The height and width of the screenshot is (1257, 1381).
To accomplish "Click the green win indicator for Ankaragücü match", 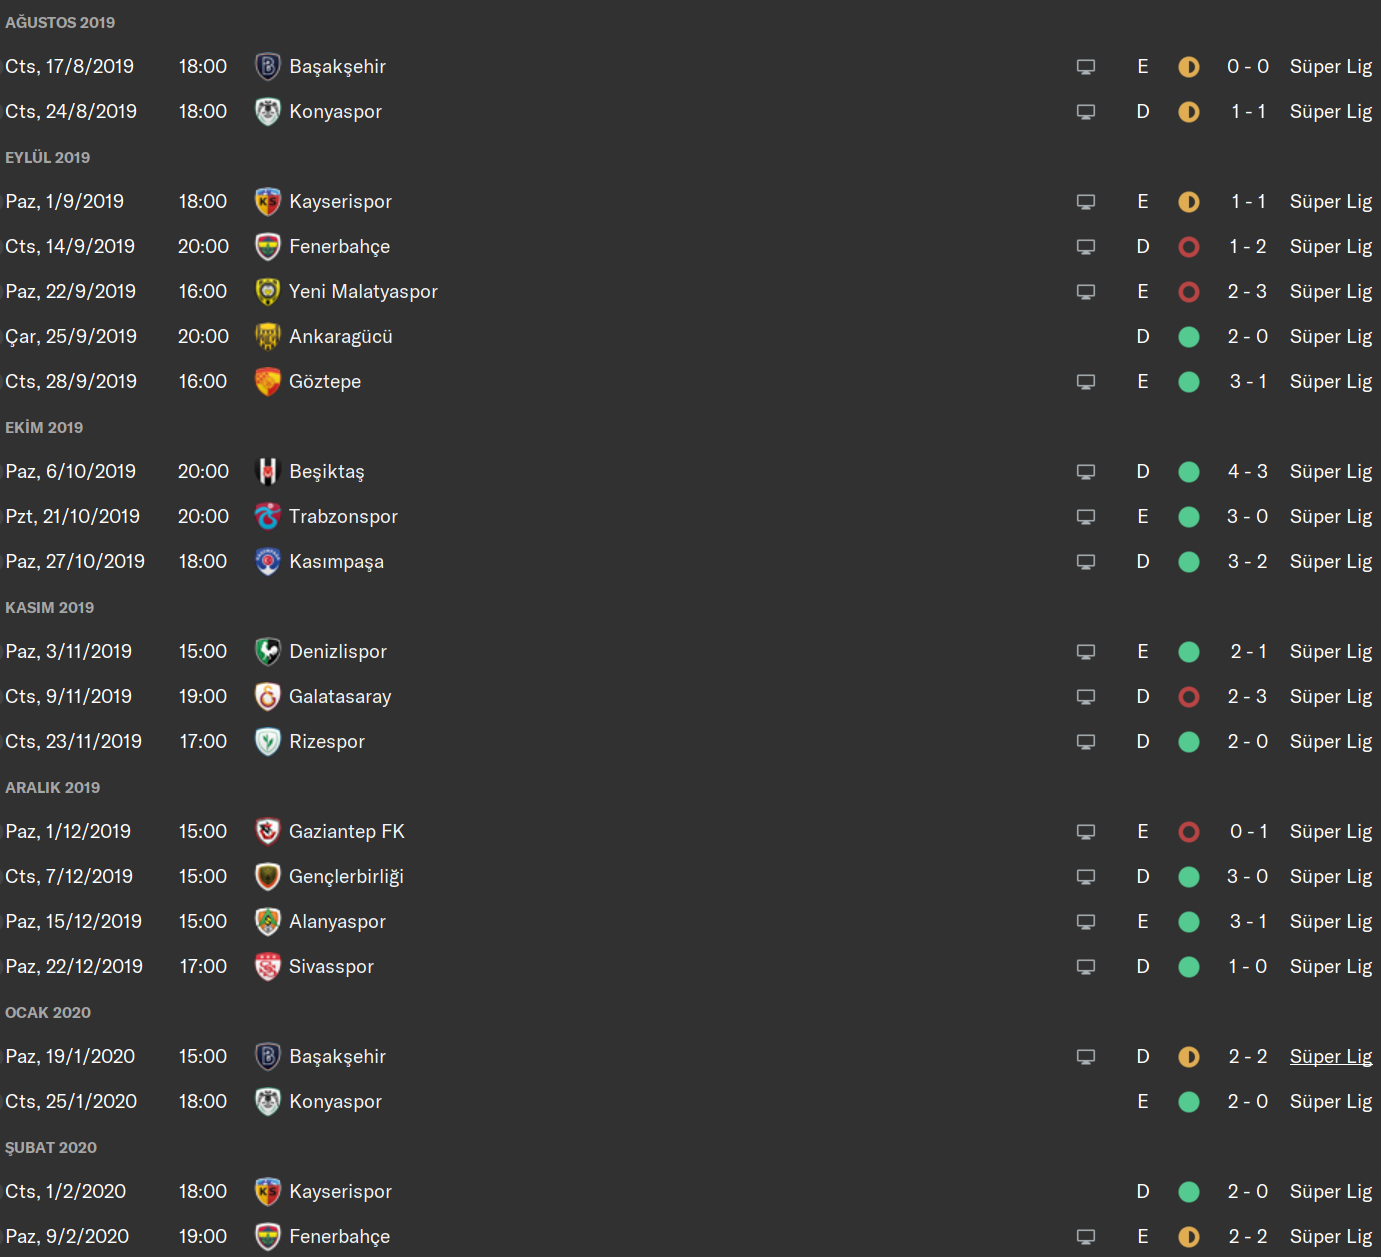I will point(1189,337).
